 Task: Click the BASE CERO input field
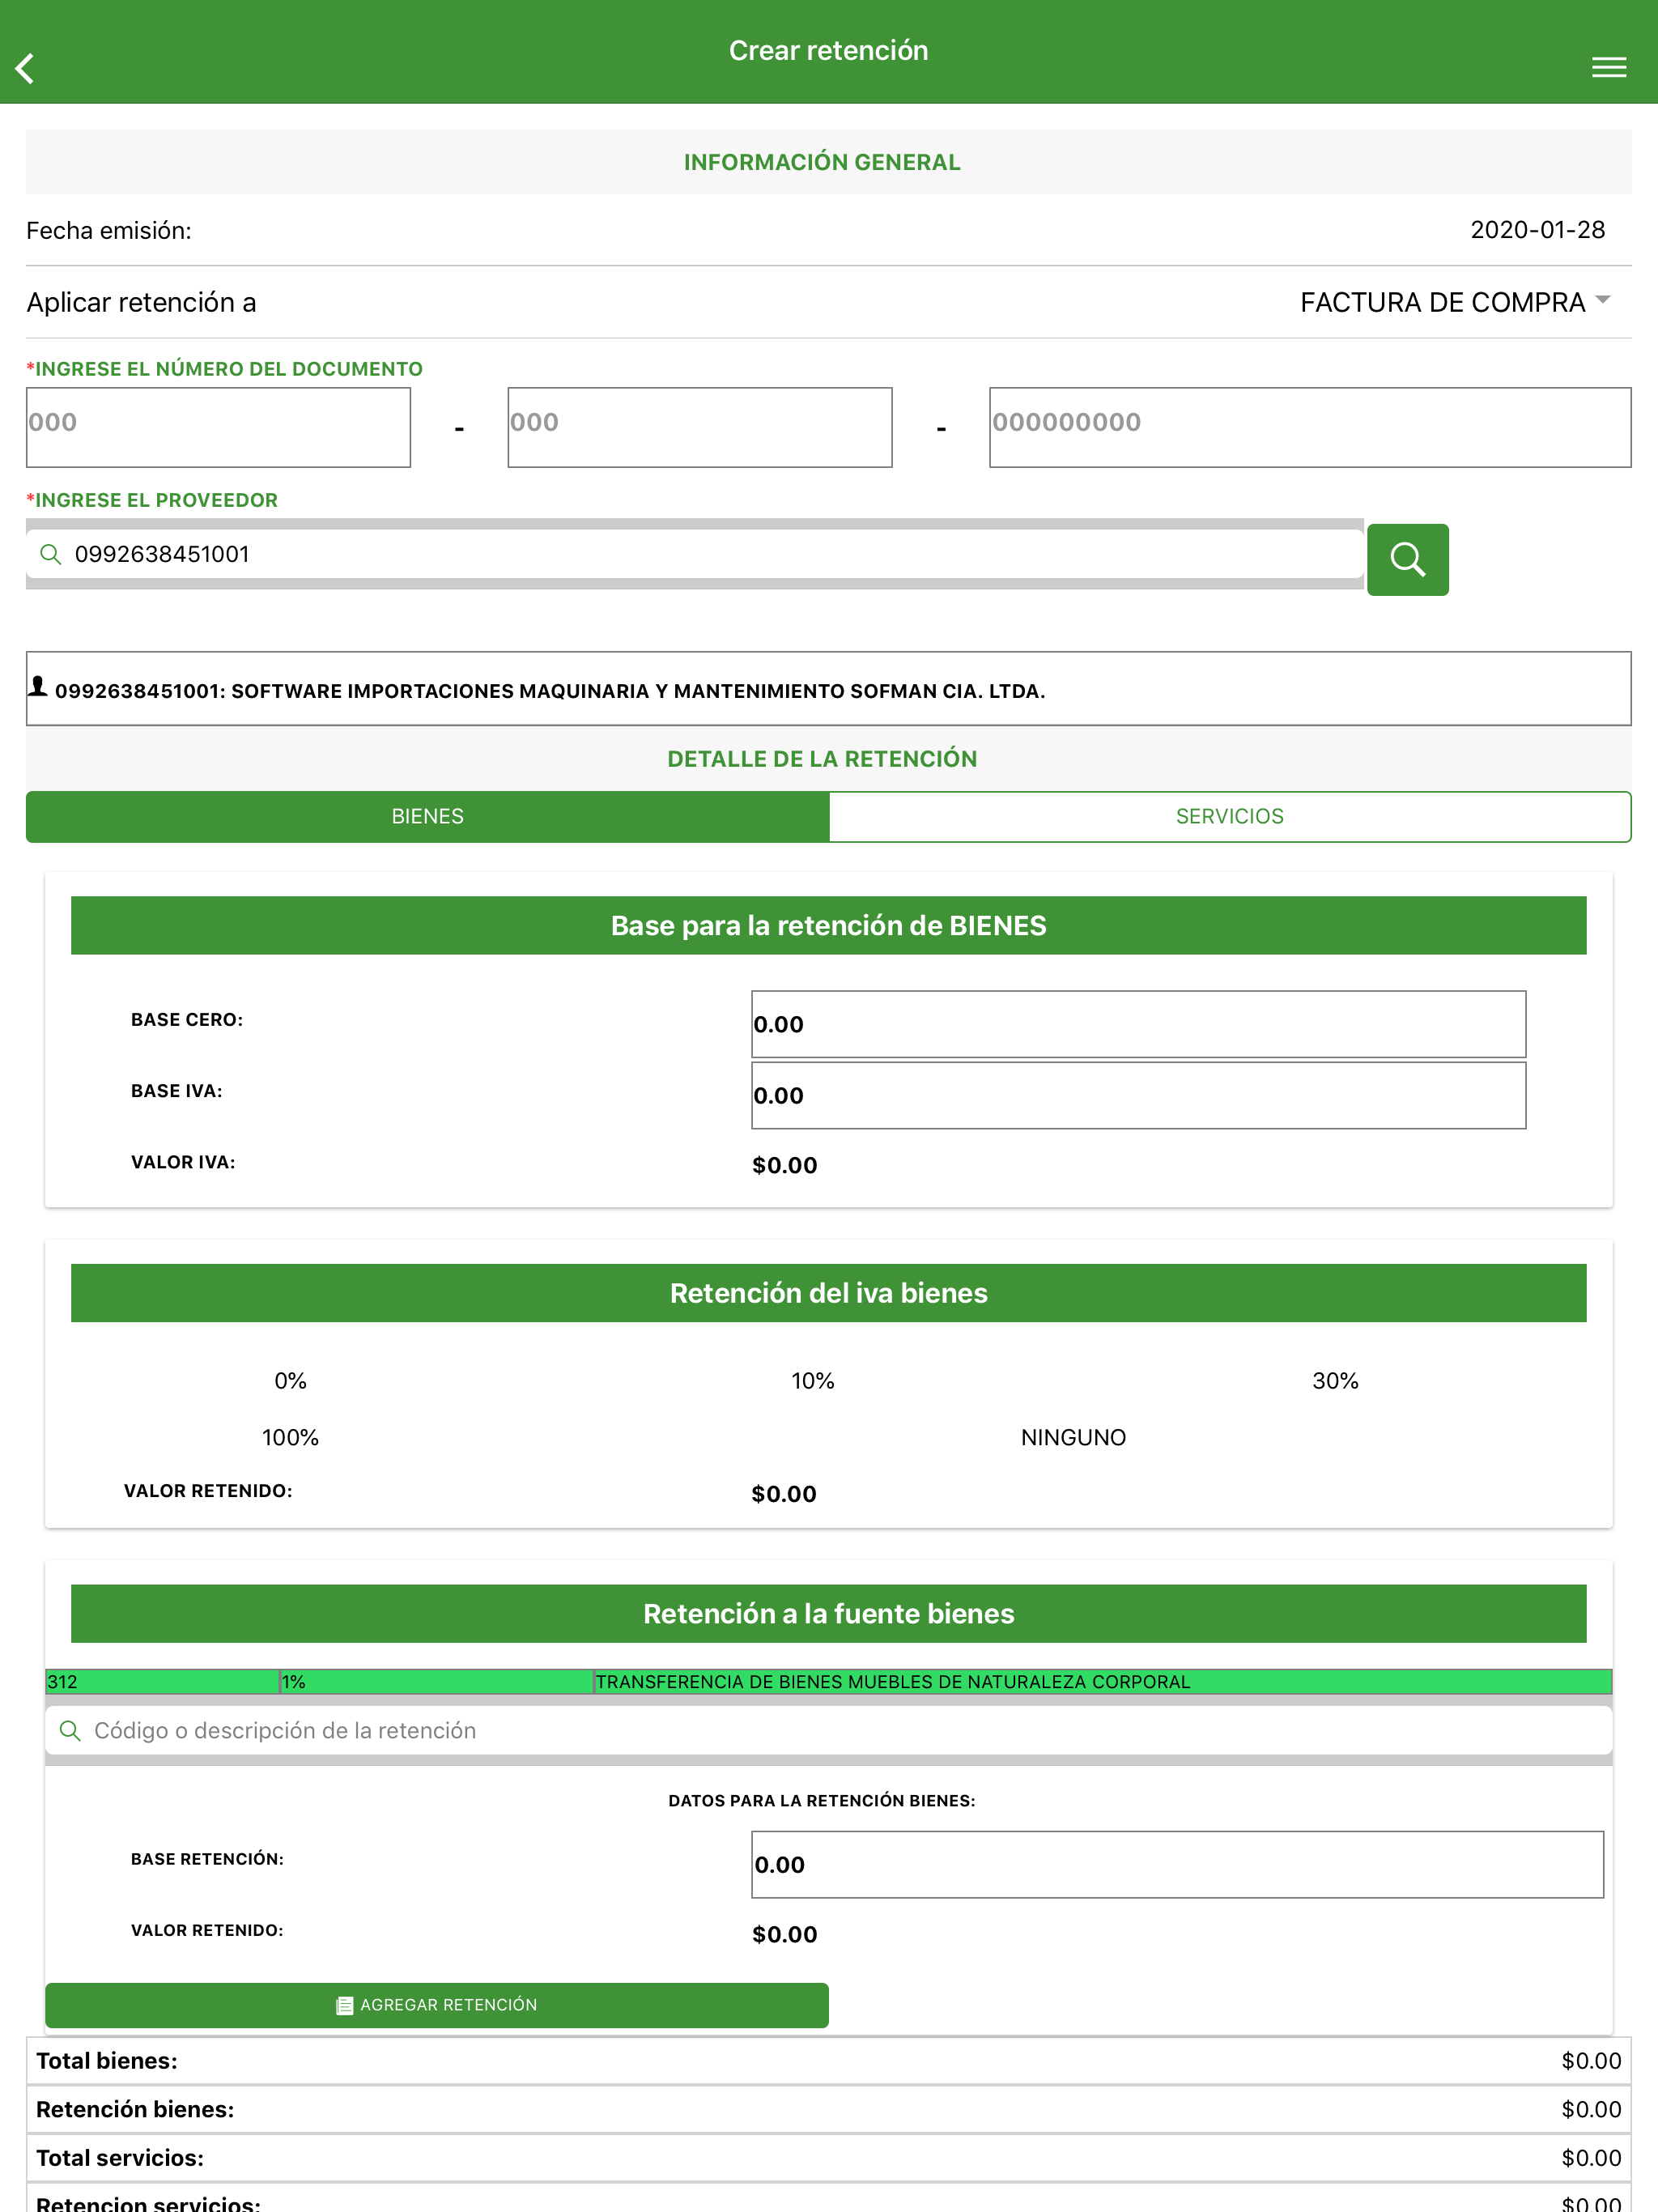tap(1138, 1024)
